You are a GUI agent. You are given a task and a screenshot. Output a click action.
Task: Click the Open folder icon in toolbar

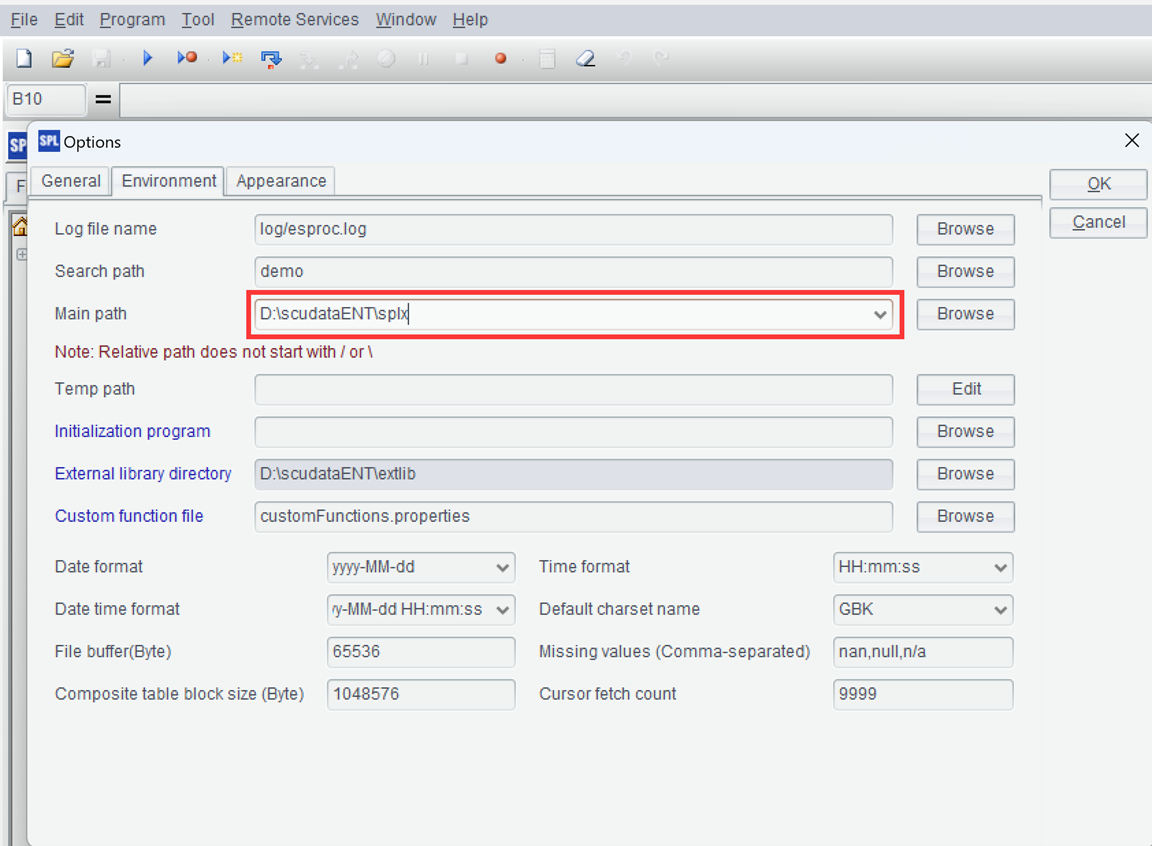pos(63,59)
